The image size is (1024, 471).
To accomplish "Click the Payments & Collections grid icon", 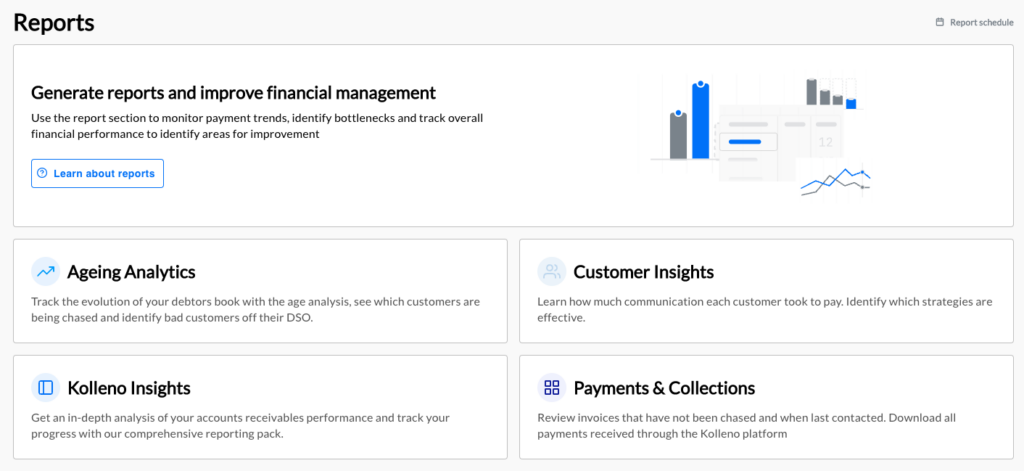I will coord(552,388).
